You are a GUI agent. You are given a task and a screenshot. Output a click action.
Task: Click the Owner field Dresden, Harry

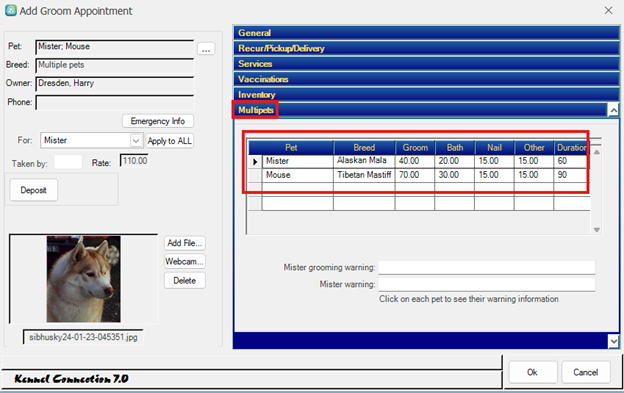click(115, 84)
